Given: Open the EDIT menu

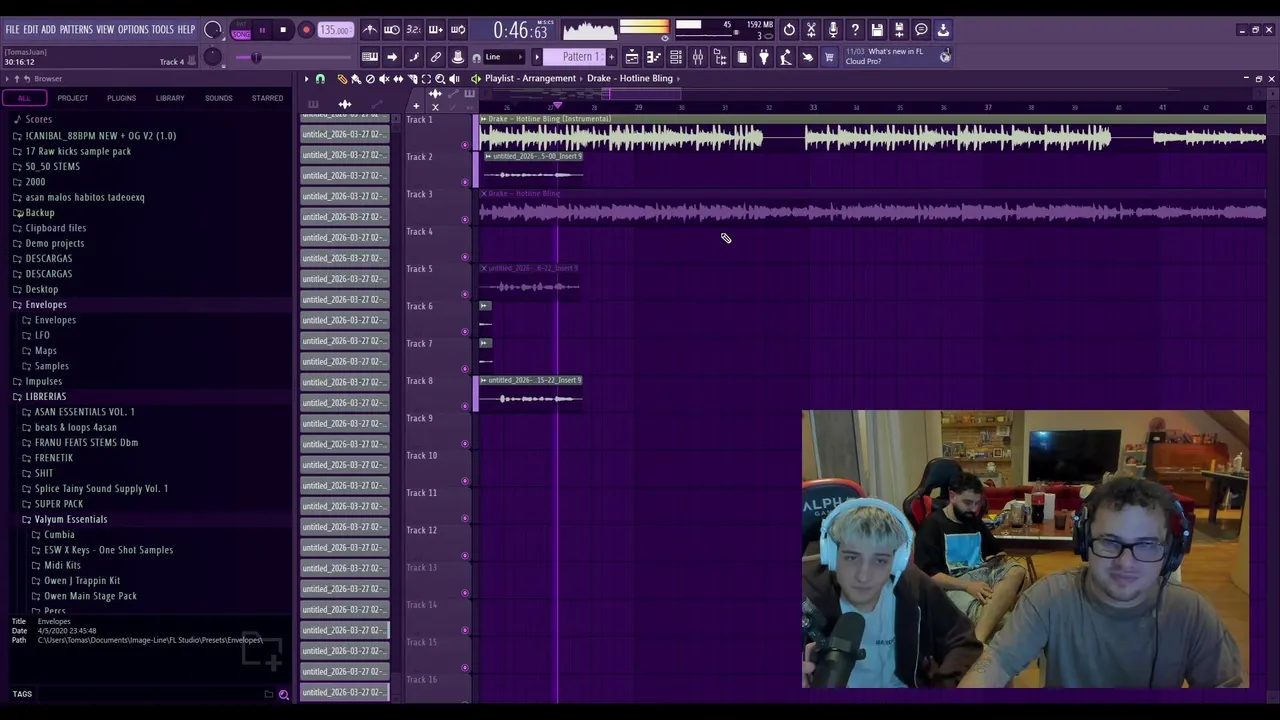Looking at the screenshot, I should (31, 30).
